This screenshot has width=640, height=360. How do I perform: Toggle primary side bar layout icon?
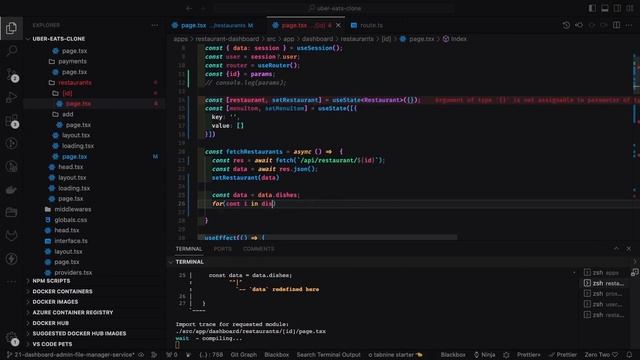[x=592, y=8]
